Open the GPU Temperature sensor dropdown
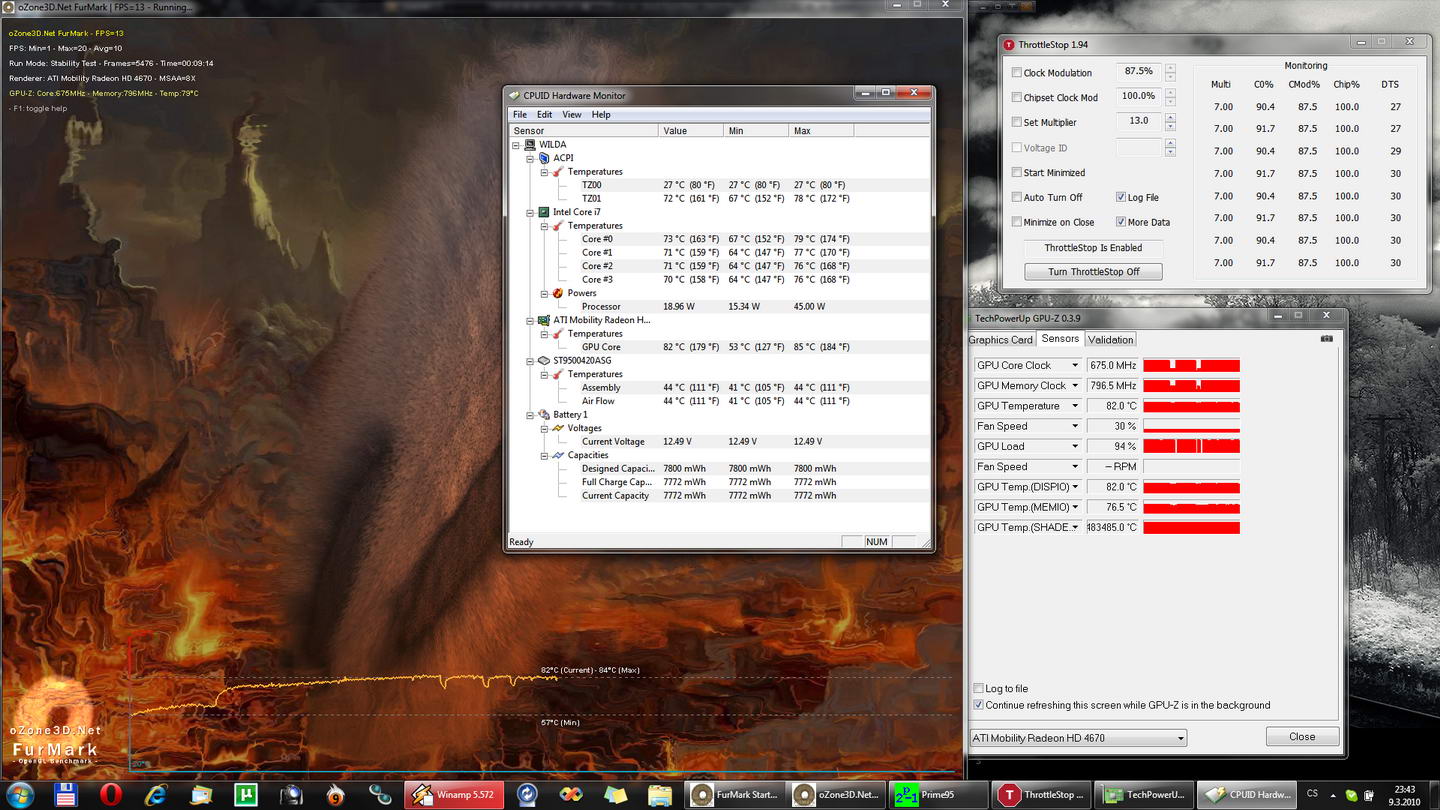 point(1076,406)
